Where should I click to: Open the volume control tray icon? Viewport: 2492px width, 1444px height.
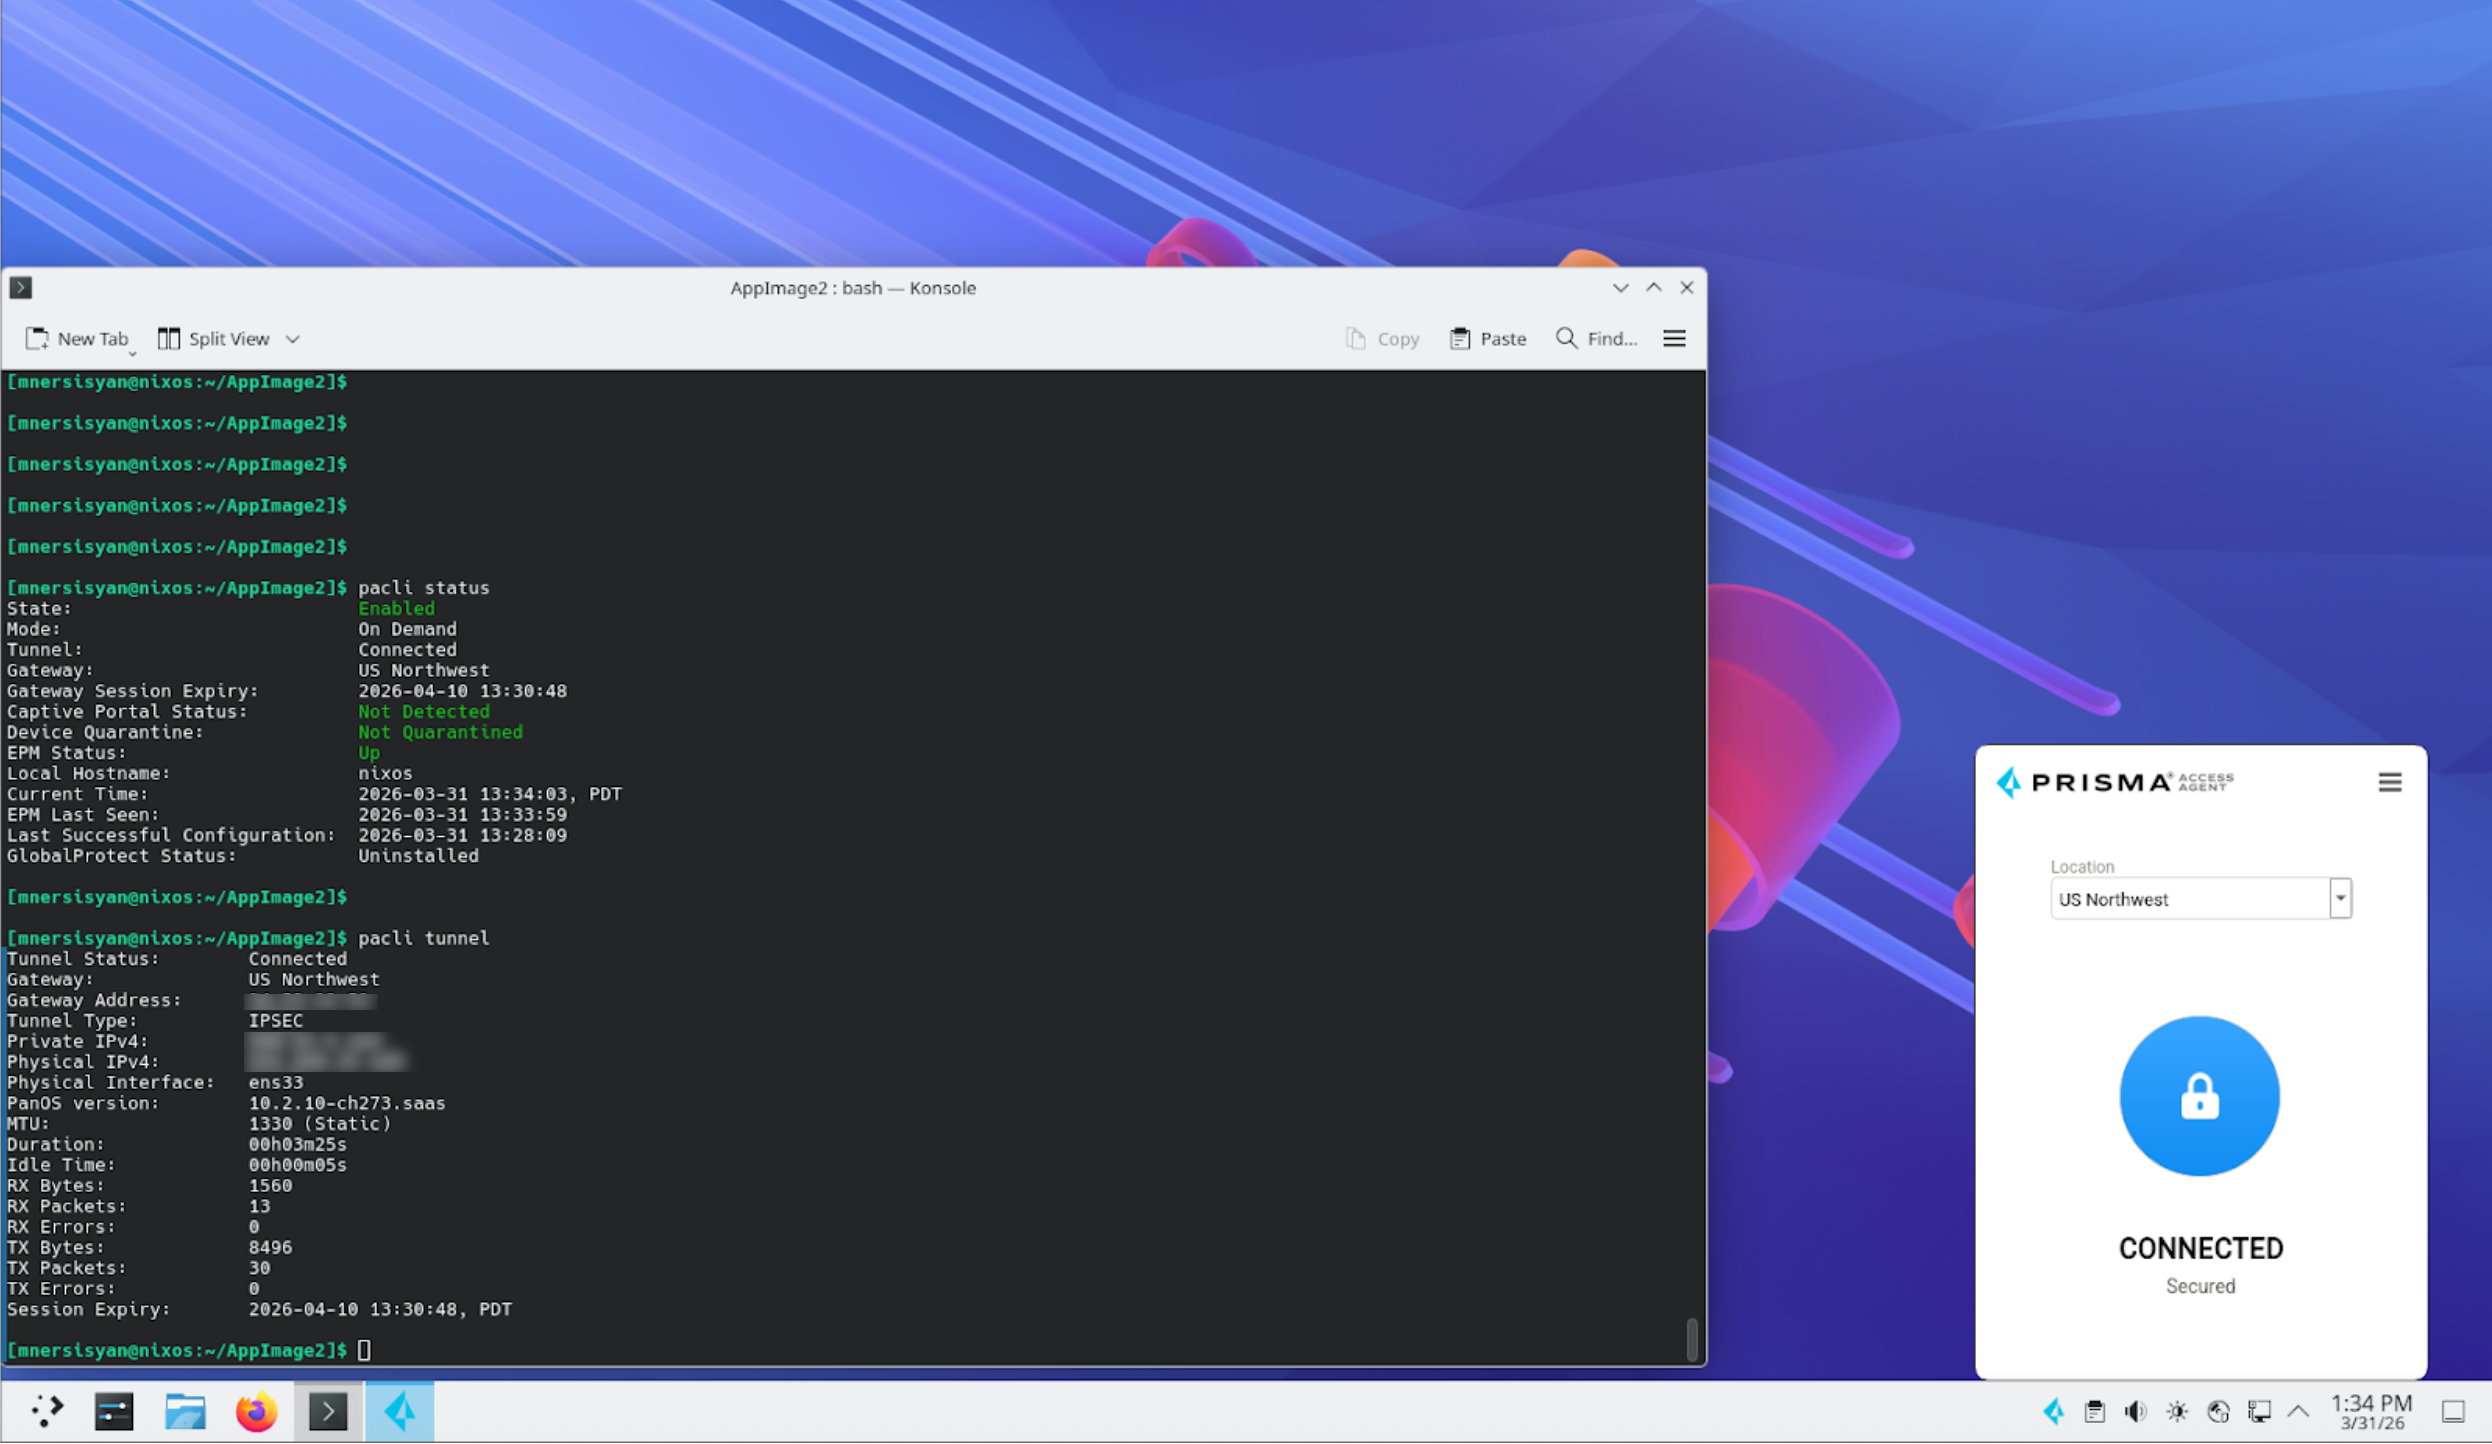(x=2135, y=1412)
